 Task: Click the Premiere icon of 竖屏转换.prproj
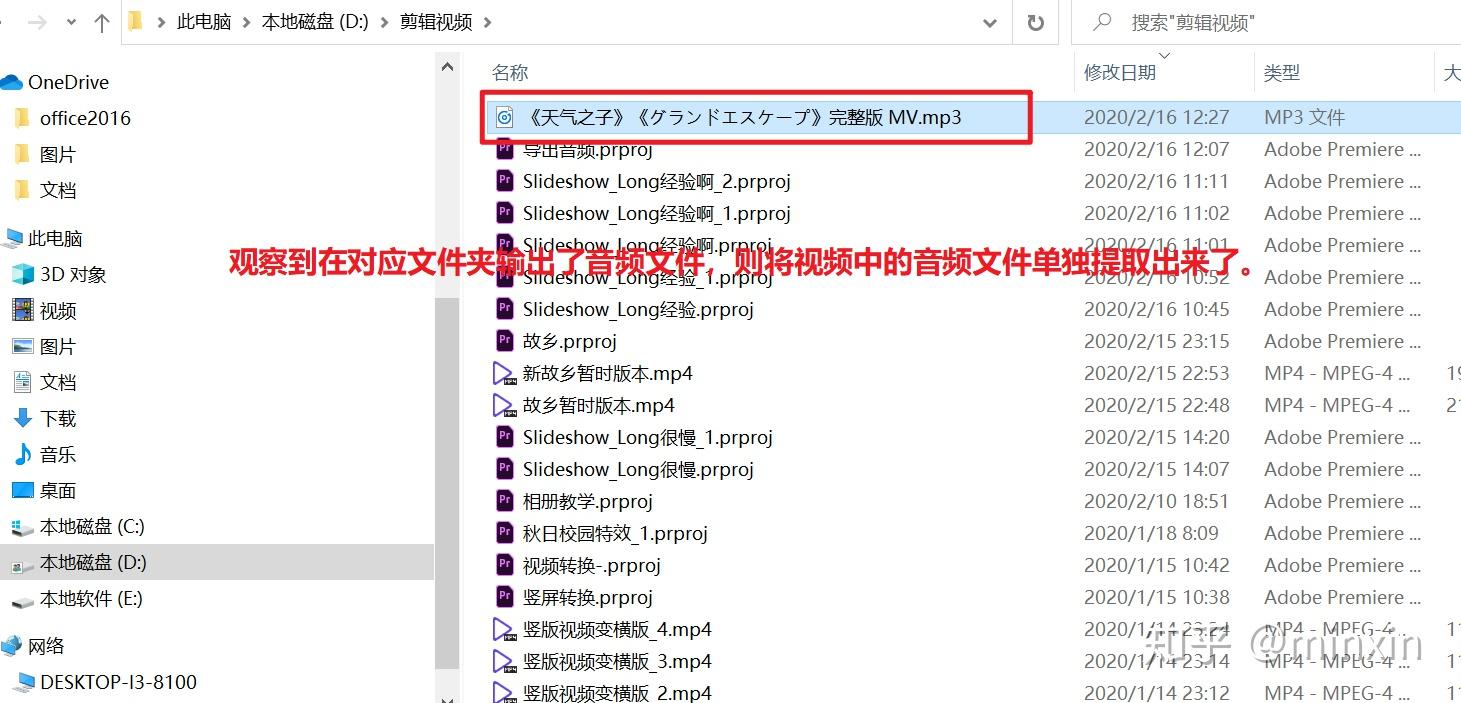pos(505,596)
